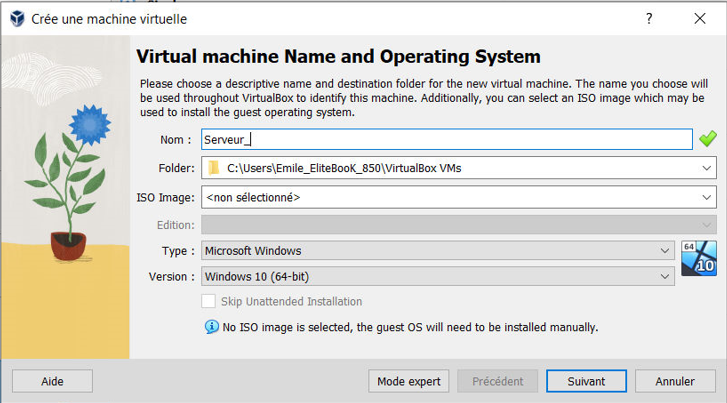Click the green checkmark beside the name field

point(708,139)
